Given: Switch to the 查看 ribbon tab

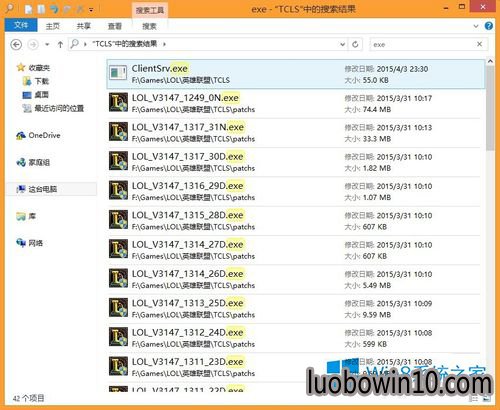Looking at the screenshot, I should click(x=115, y=26).
